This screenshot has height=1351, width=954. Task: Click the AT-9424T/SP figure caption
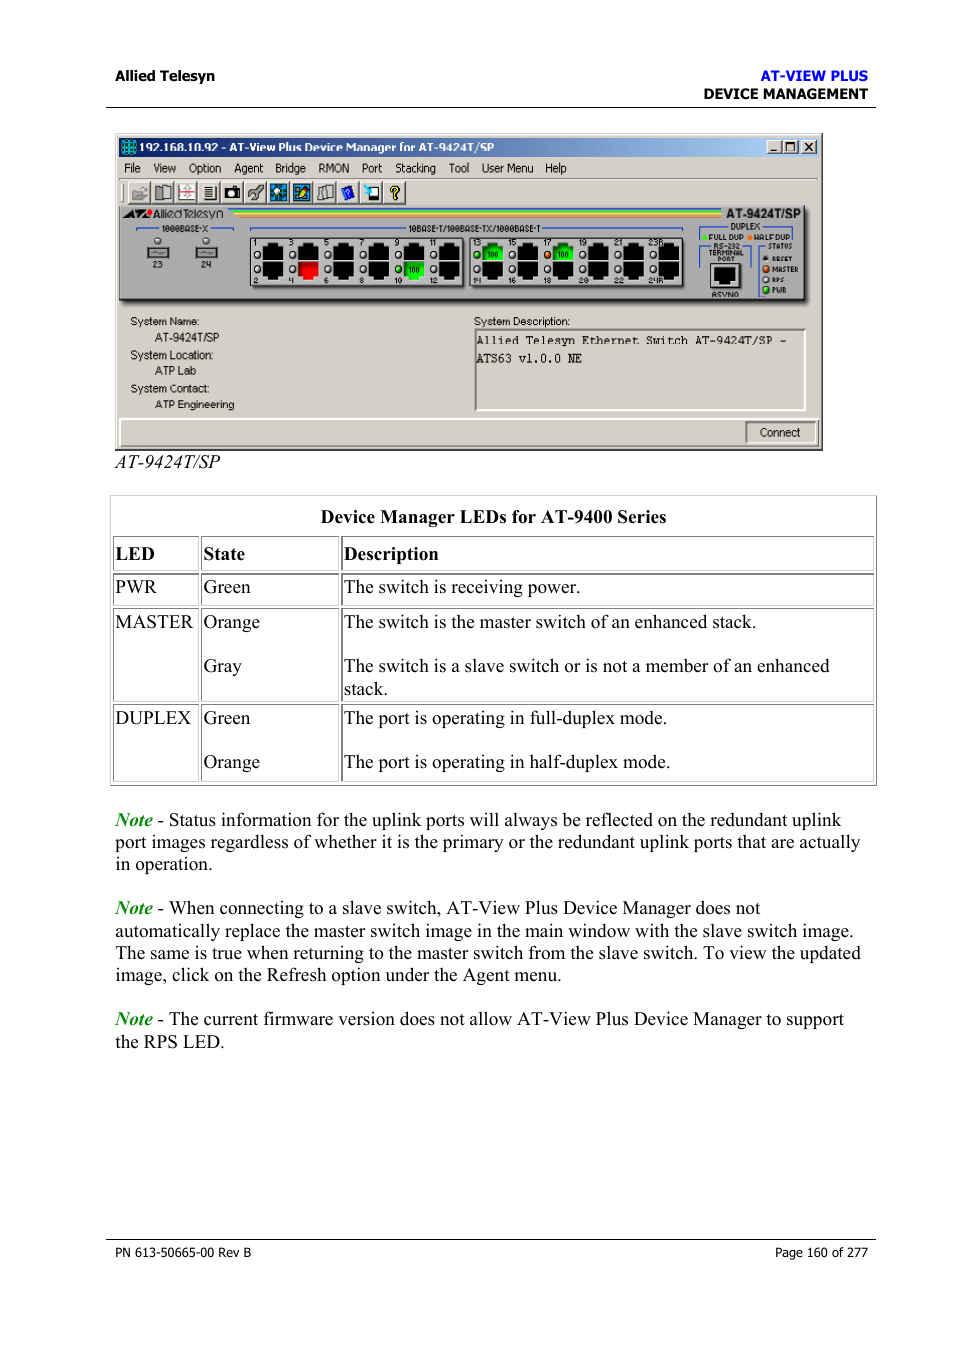[167, 462]
